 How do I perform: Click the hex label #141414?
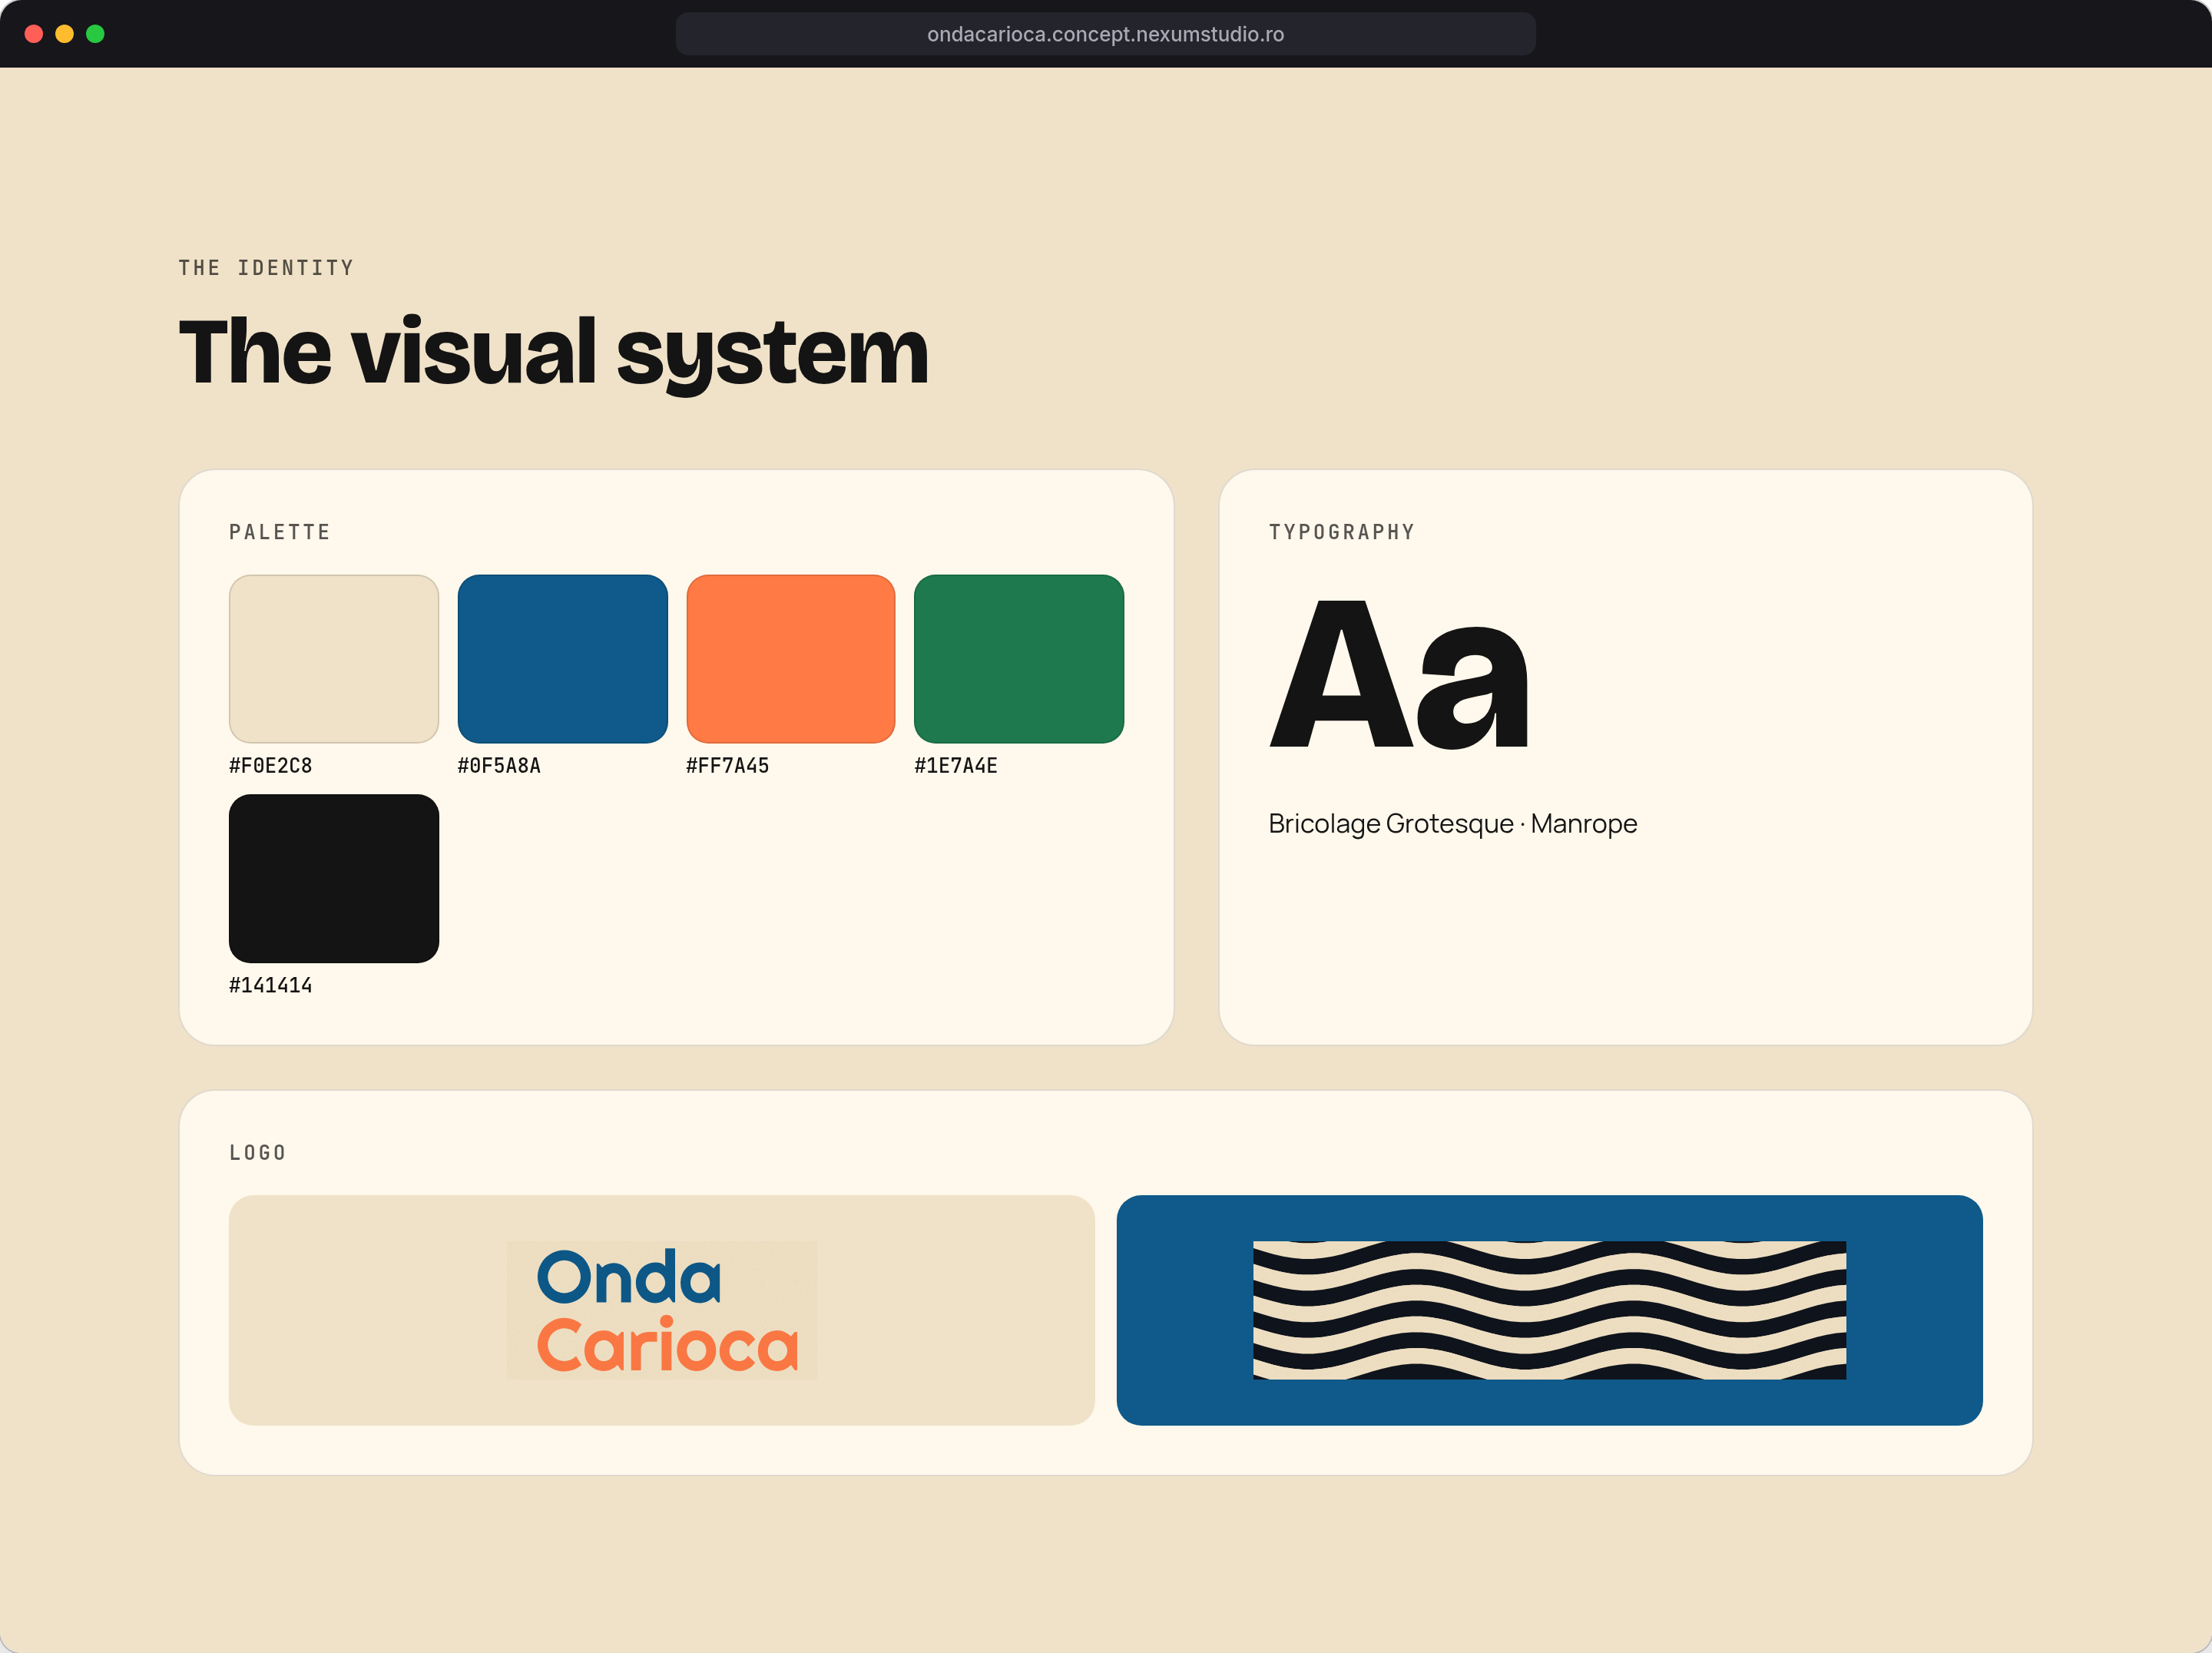coord(271,985)
